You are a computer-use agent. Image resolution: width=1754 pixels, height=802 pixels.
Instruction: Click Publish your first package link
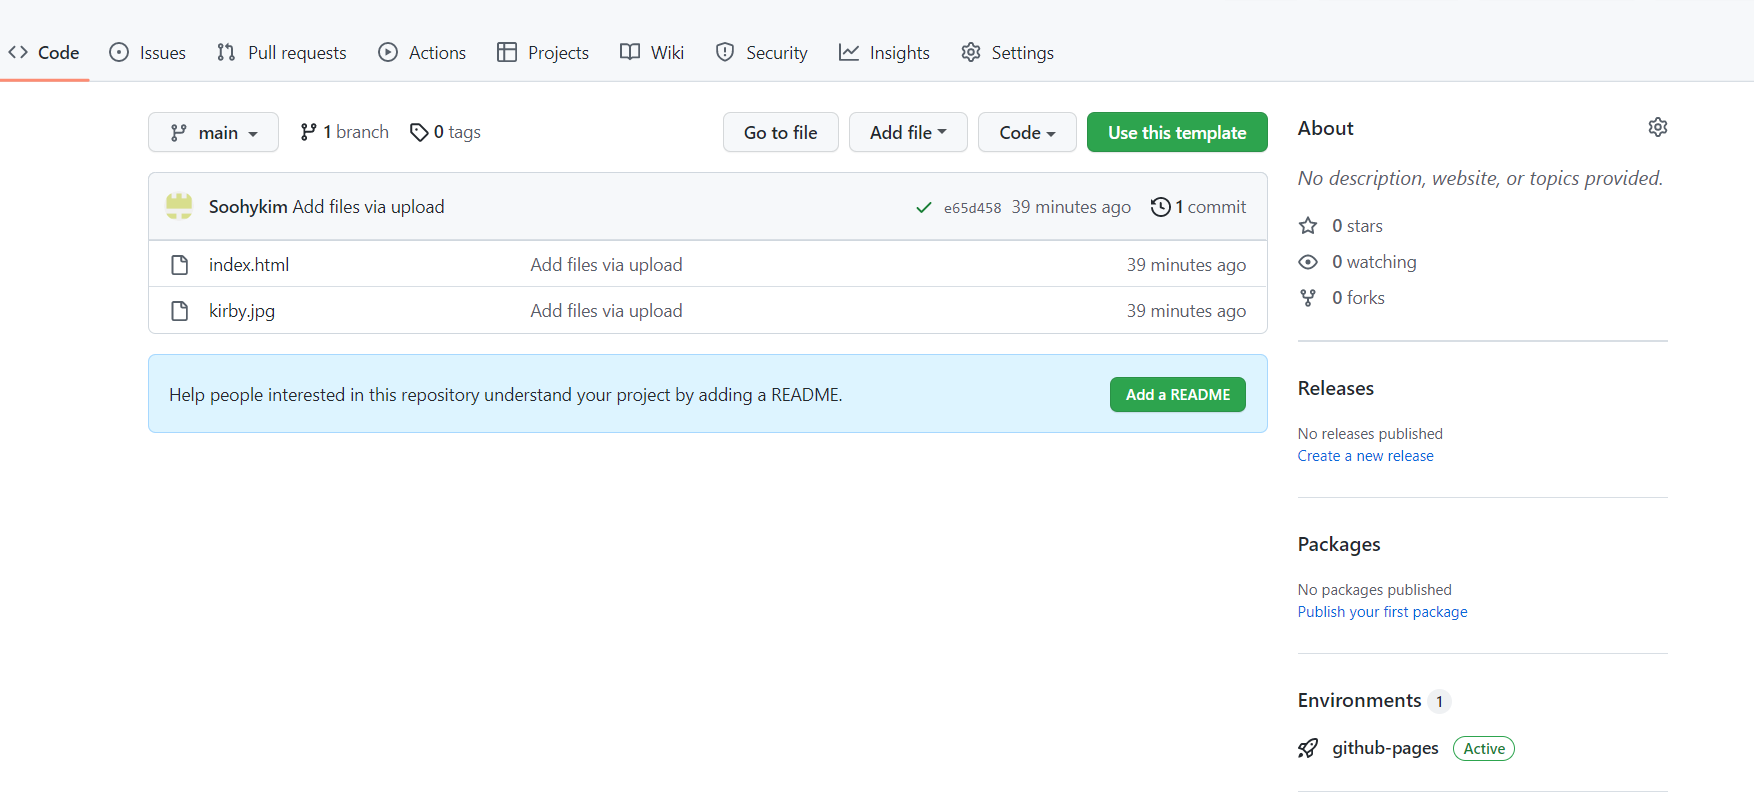click(1383, 612)
